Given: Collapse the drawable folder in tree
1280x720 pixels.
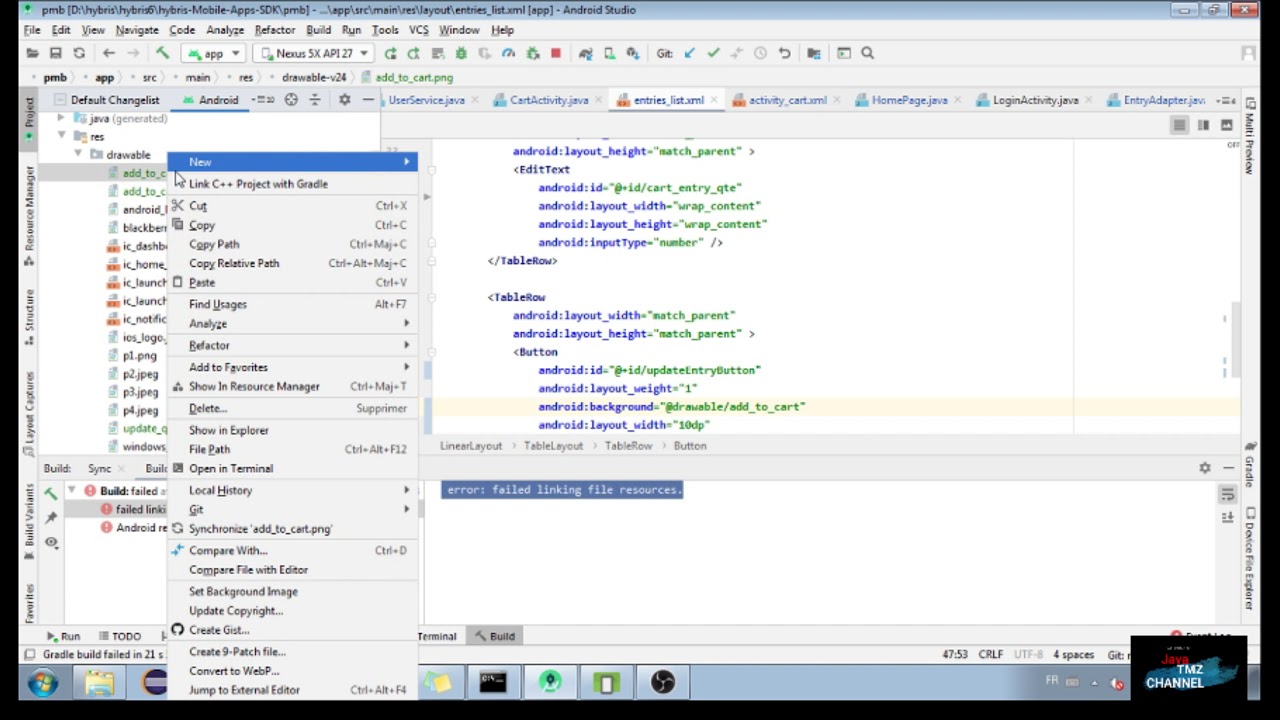Looking at the screenshot, I should (78, 155).
